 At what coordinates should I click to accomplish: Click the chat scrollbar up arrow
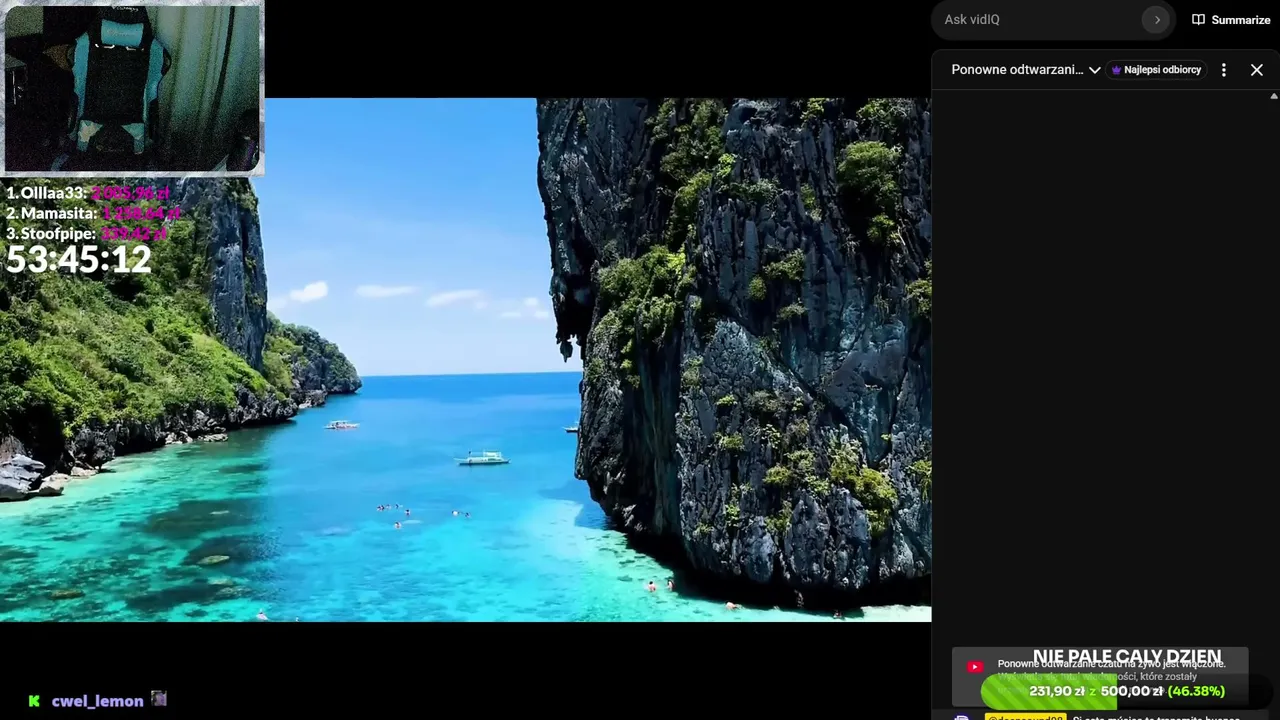1274,97
